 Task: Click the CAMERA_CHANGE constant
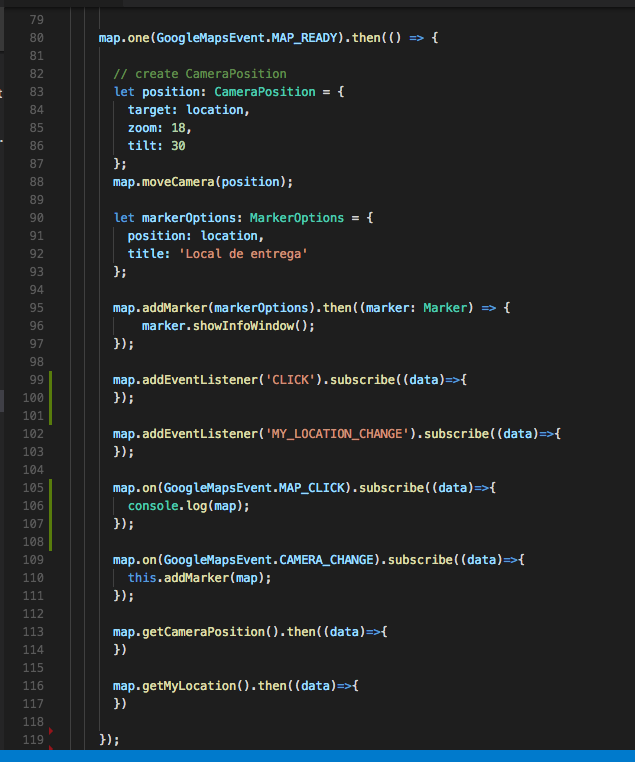(326, 560)
